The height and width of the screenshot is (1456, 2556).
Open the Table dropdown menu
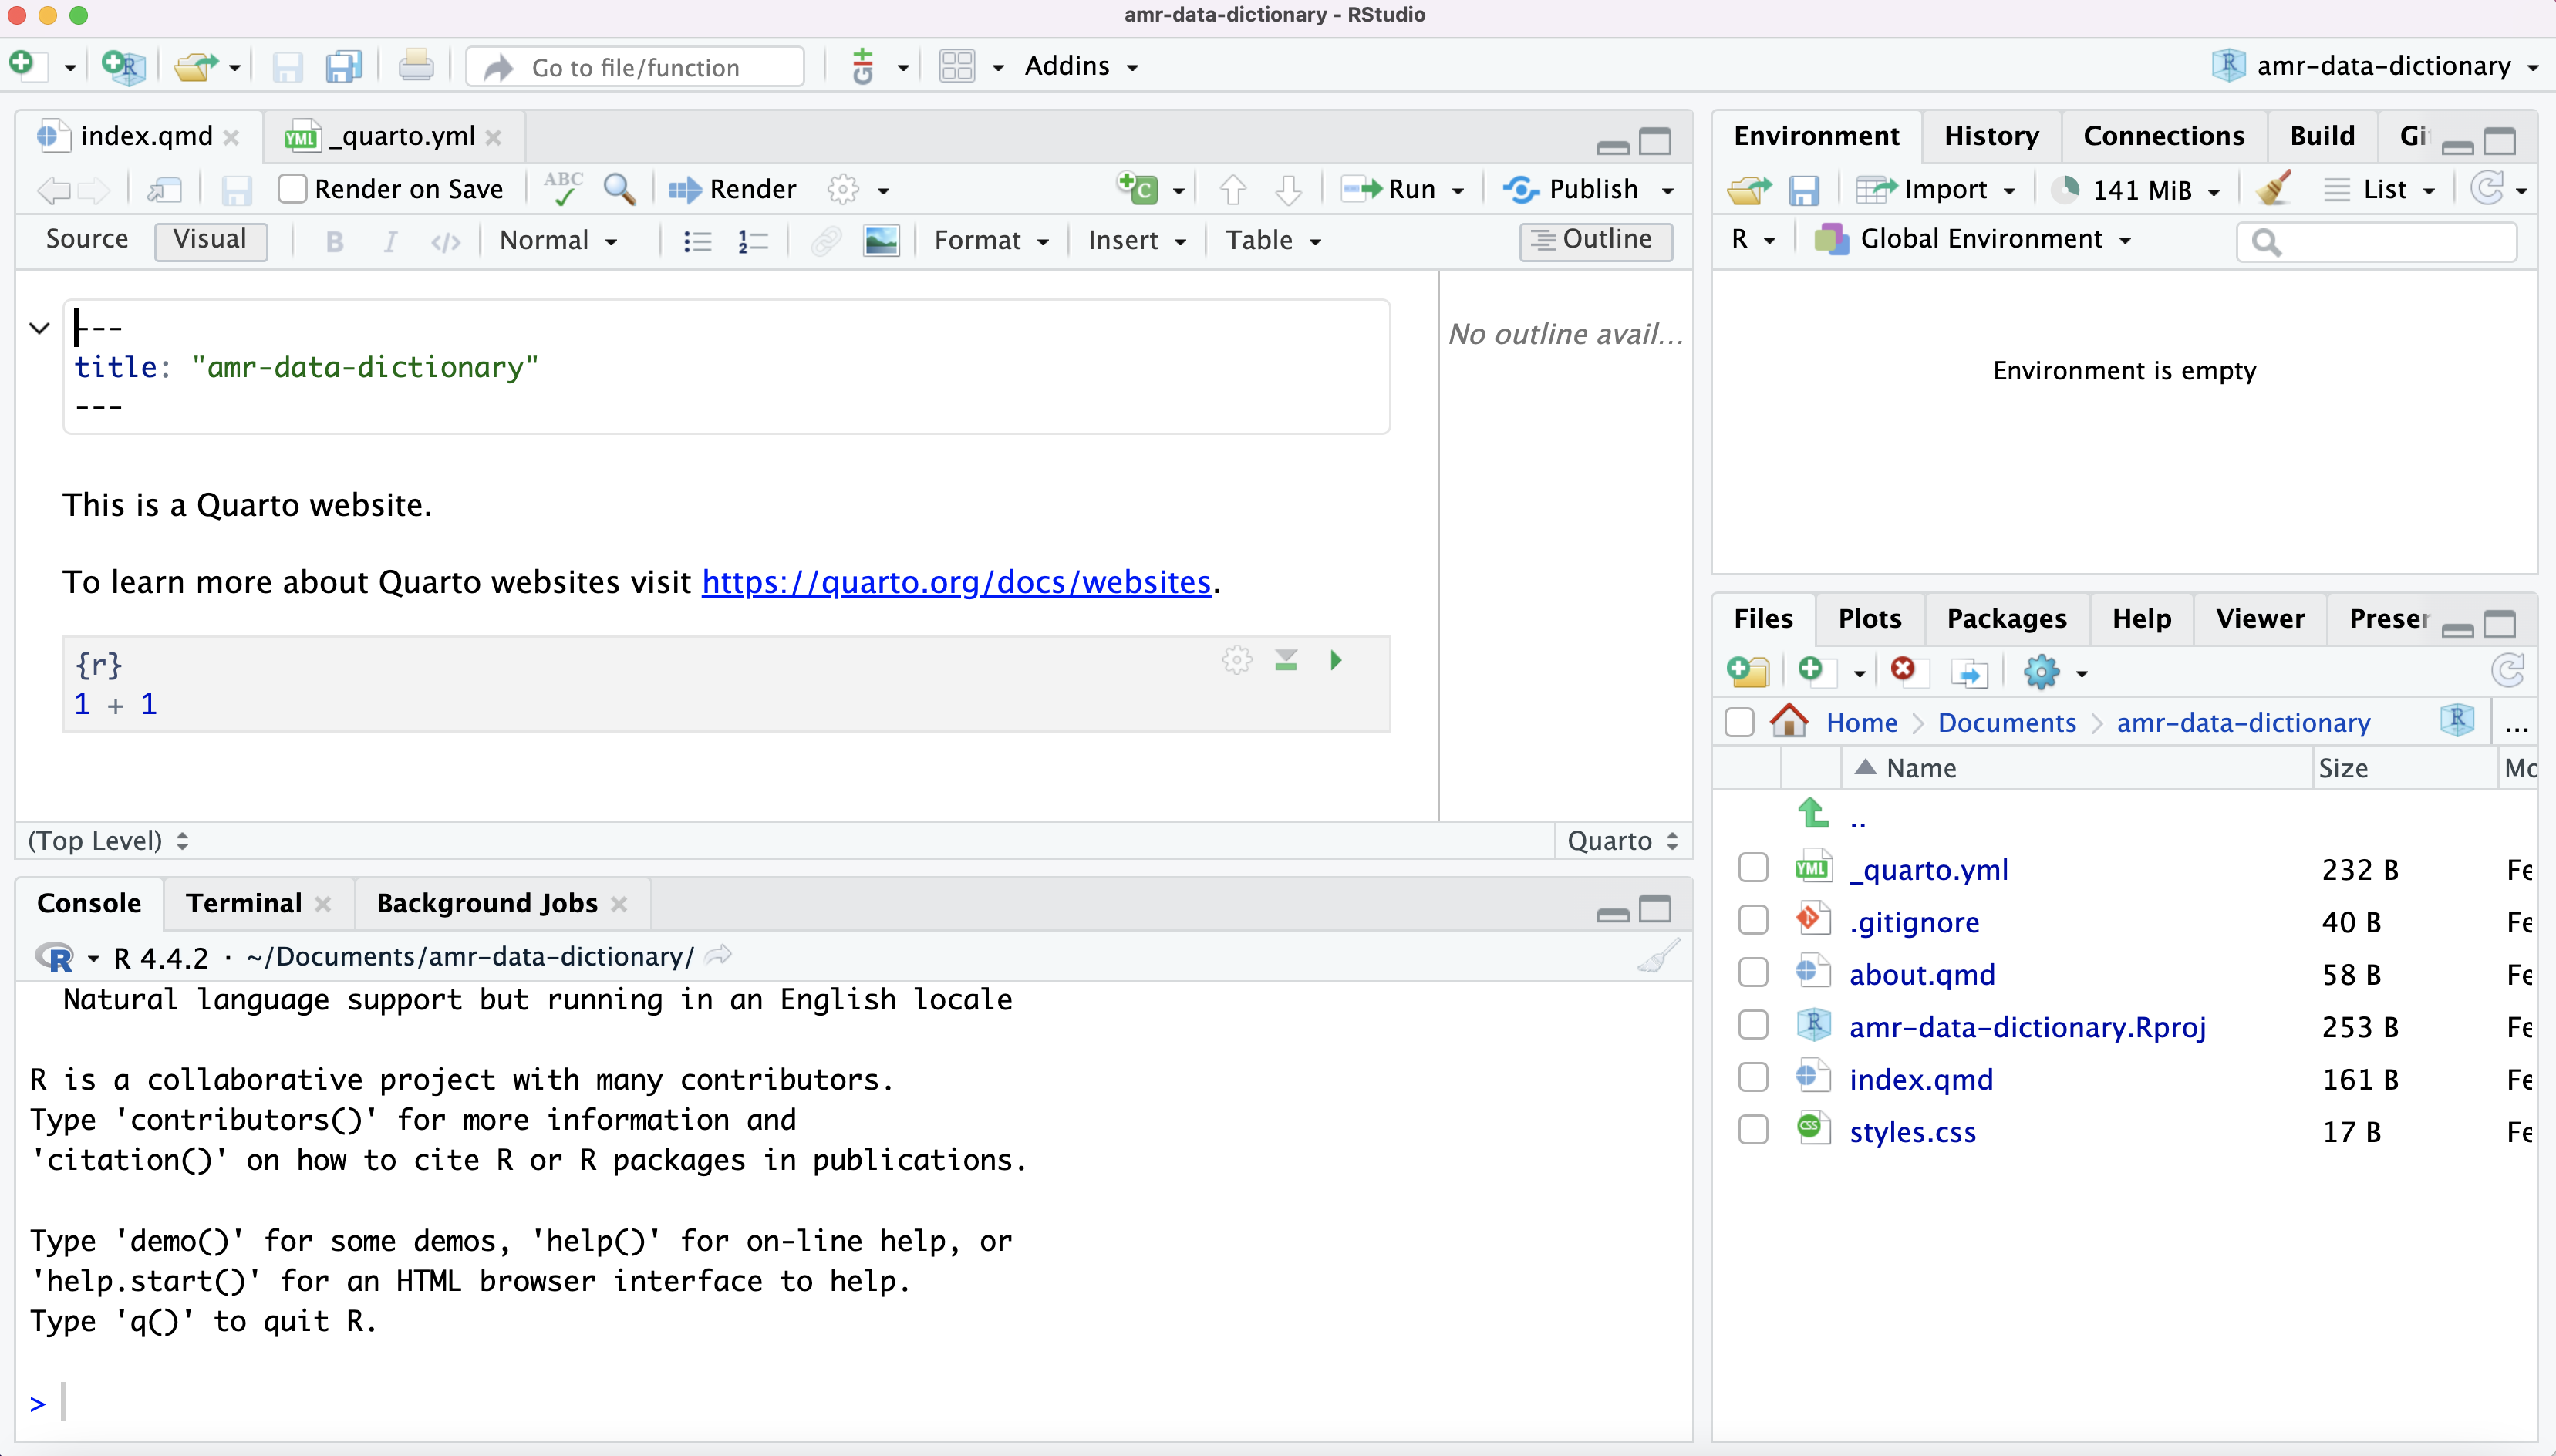point(1273,241)
